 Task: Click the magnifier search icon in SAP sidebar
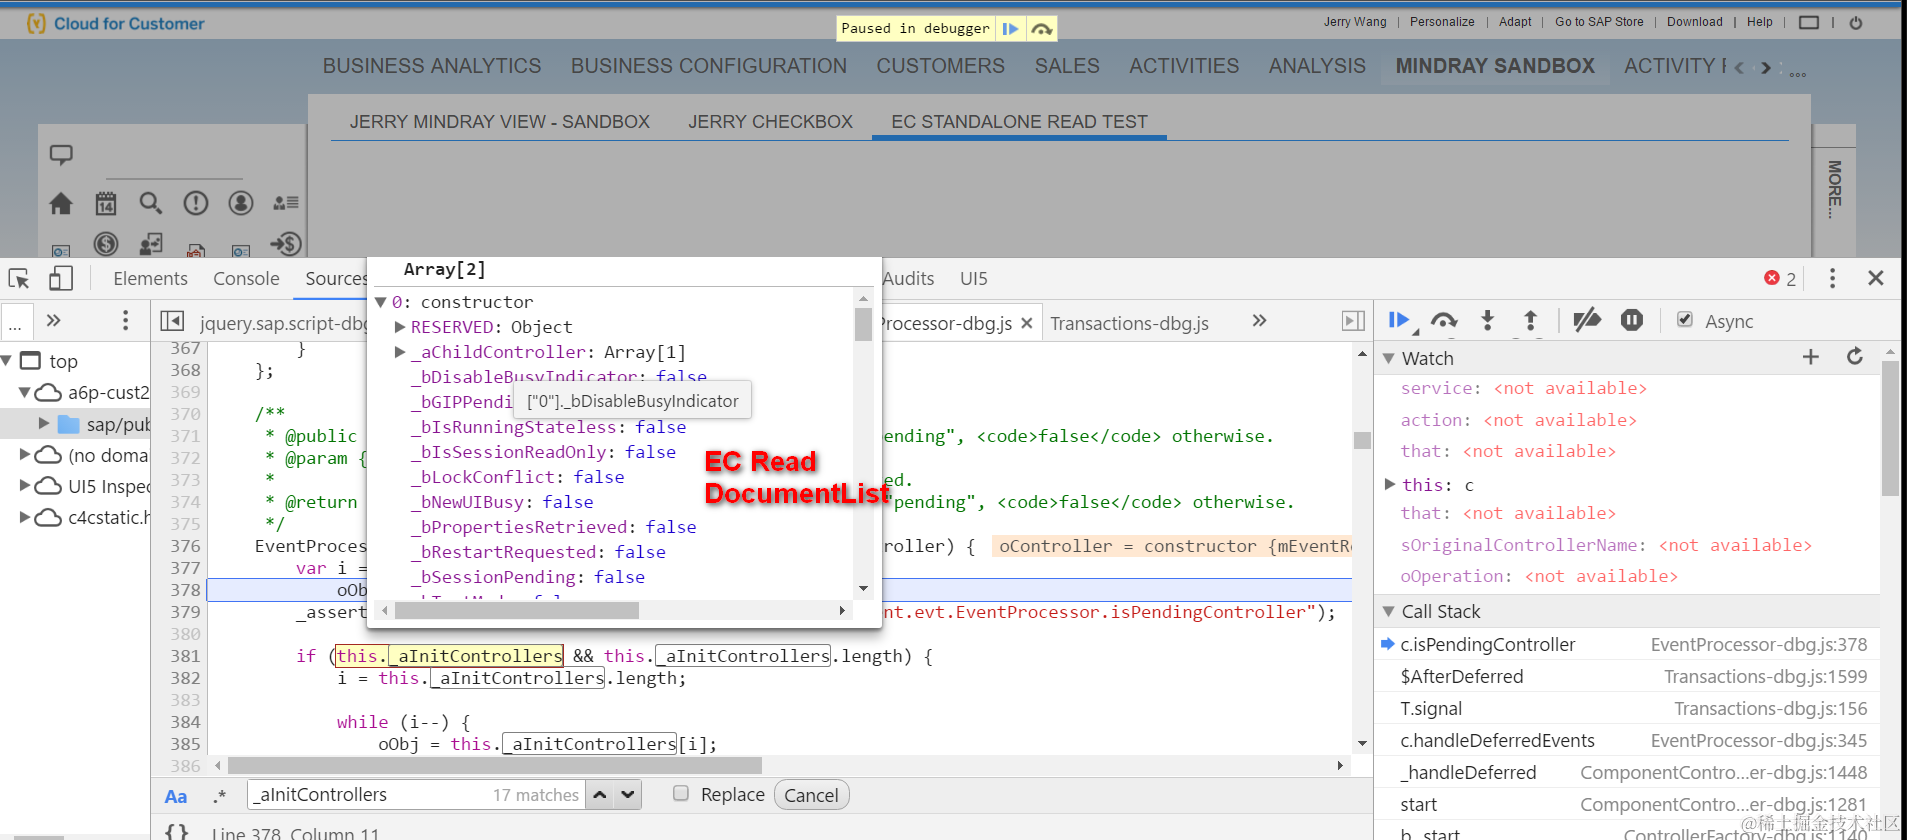pos(151,203)
